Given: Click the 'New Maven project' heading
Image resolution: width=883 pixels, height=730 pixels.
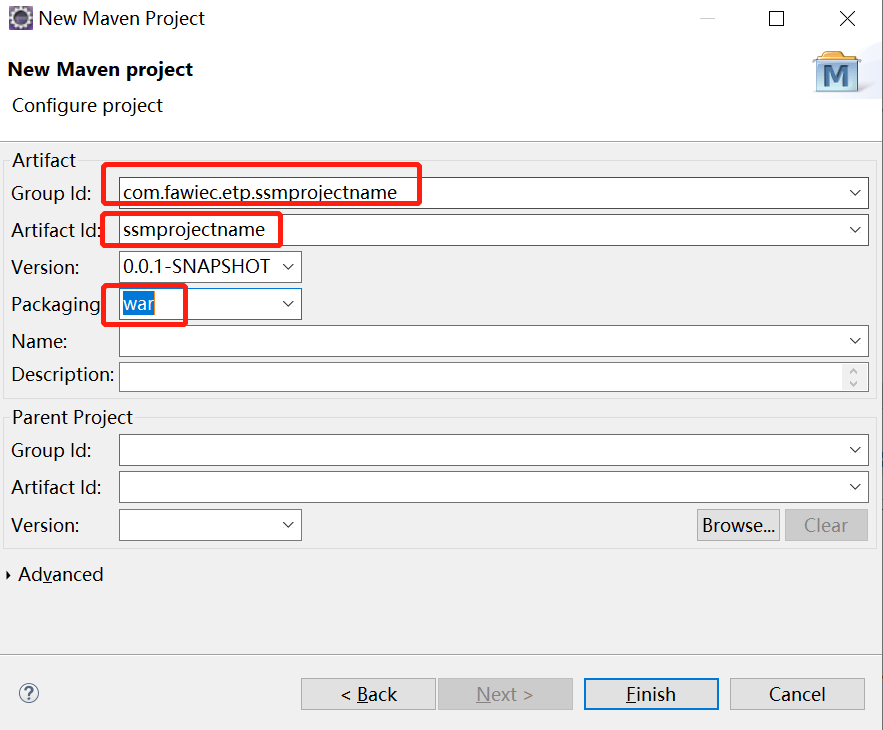Looking at the screenshot, I should (100, 69).
